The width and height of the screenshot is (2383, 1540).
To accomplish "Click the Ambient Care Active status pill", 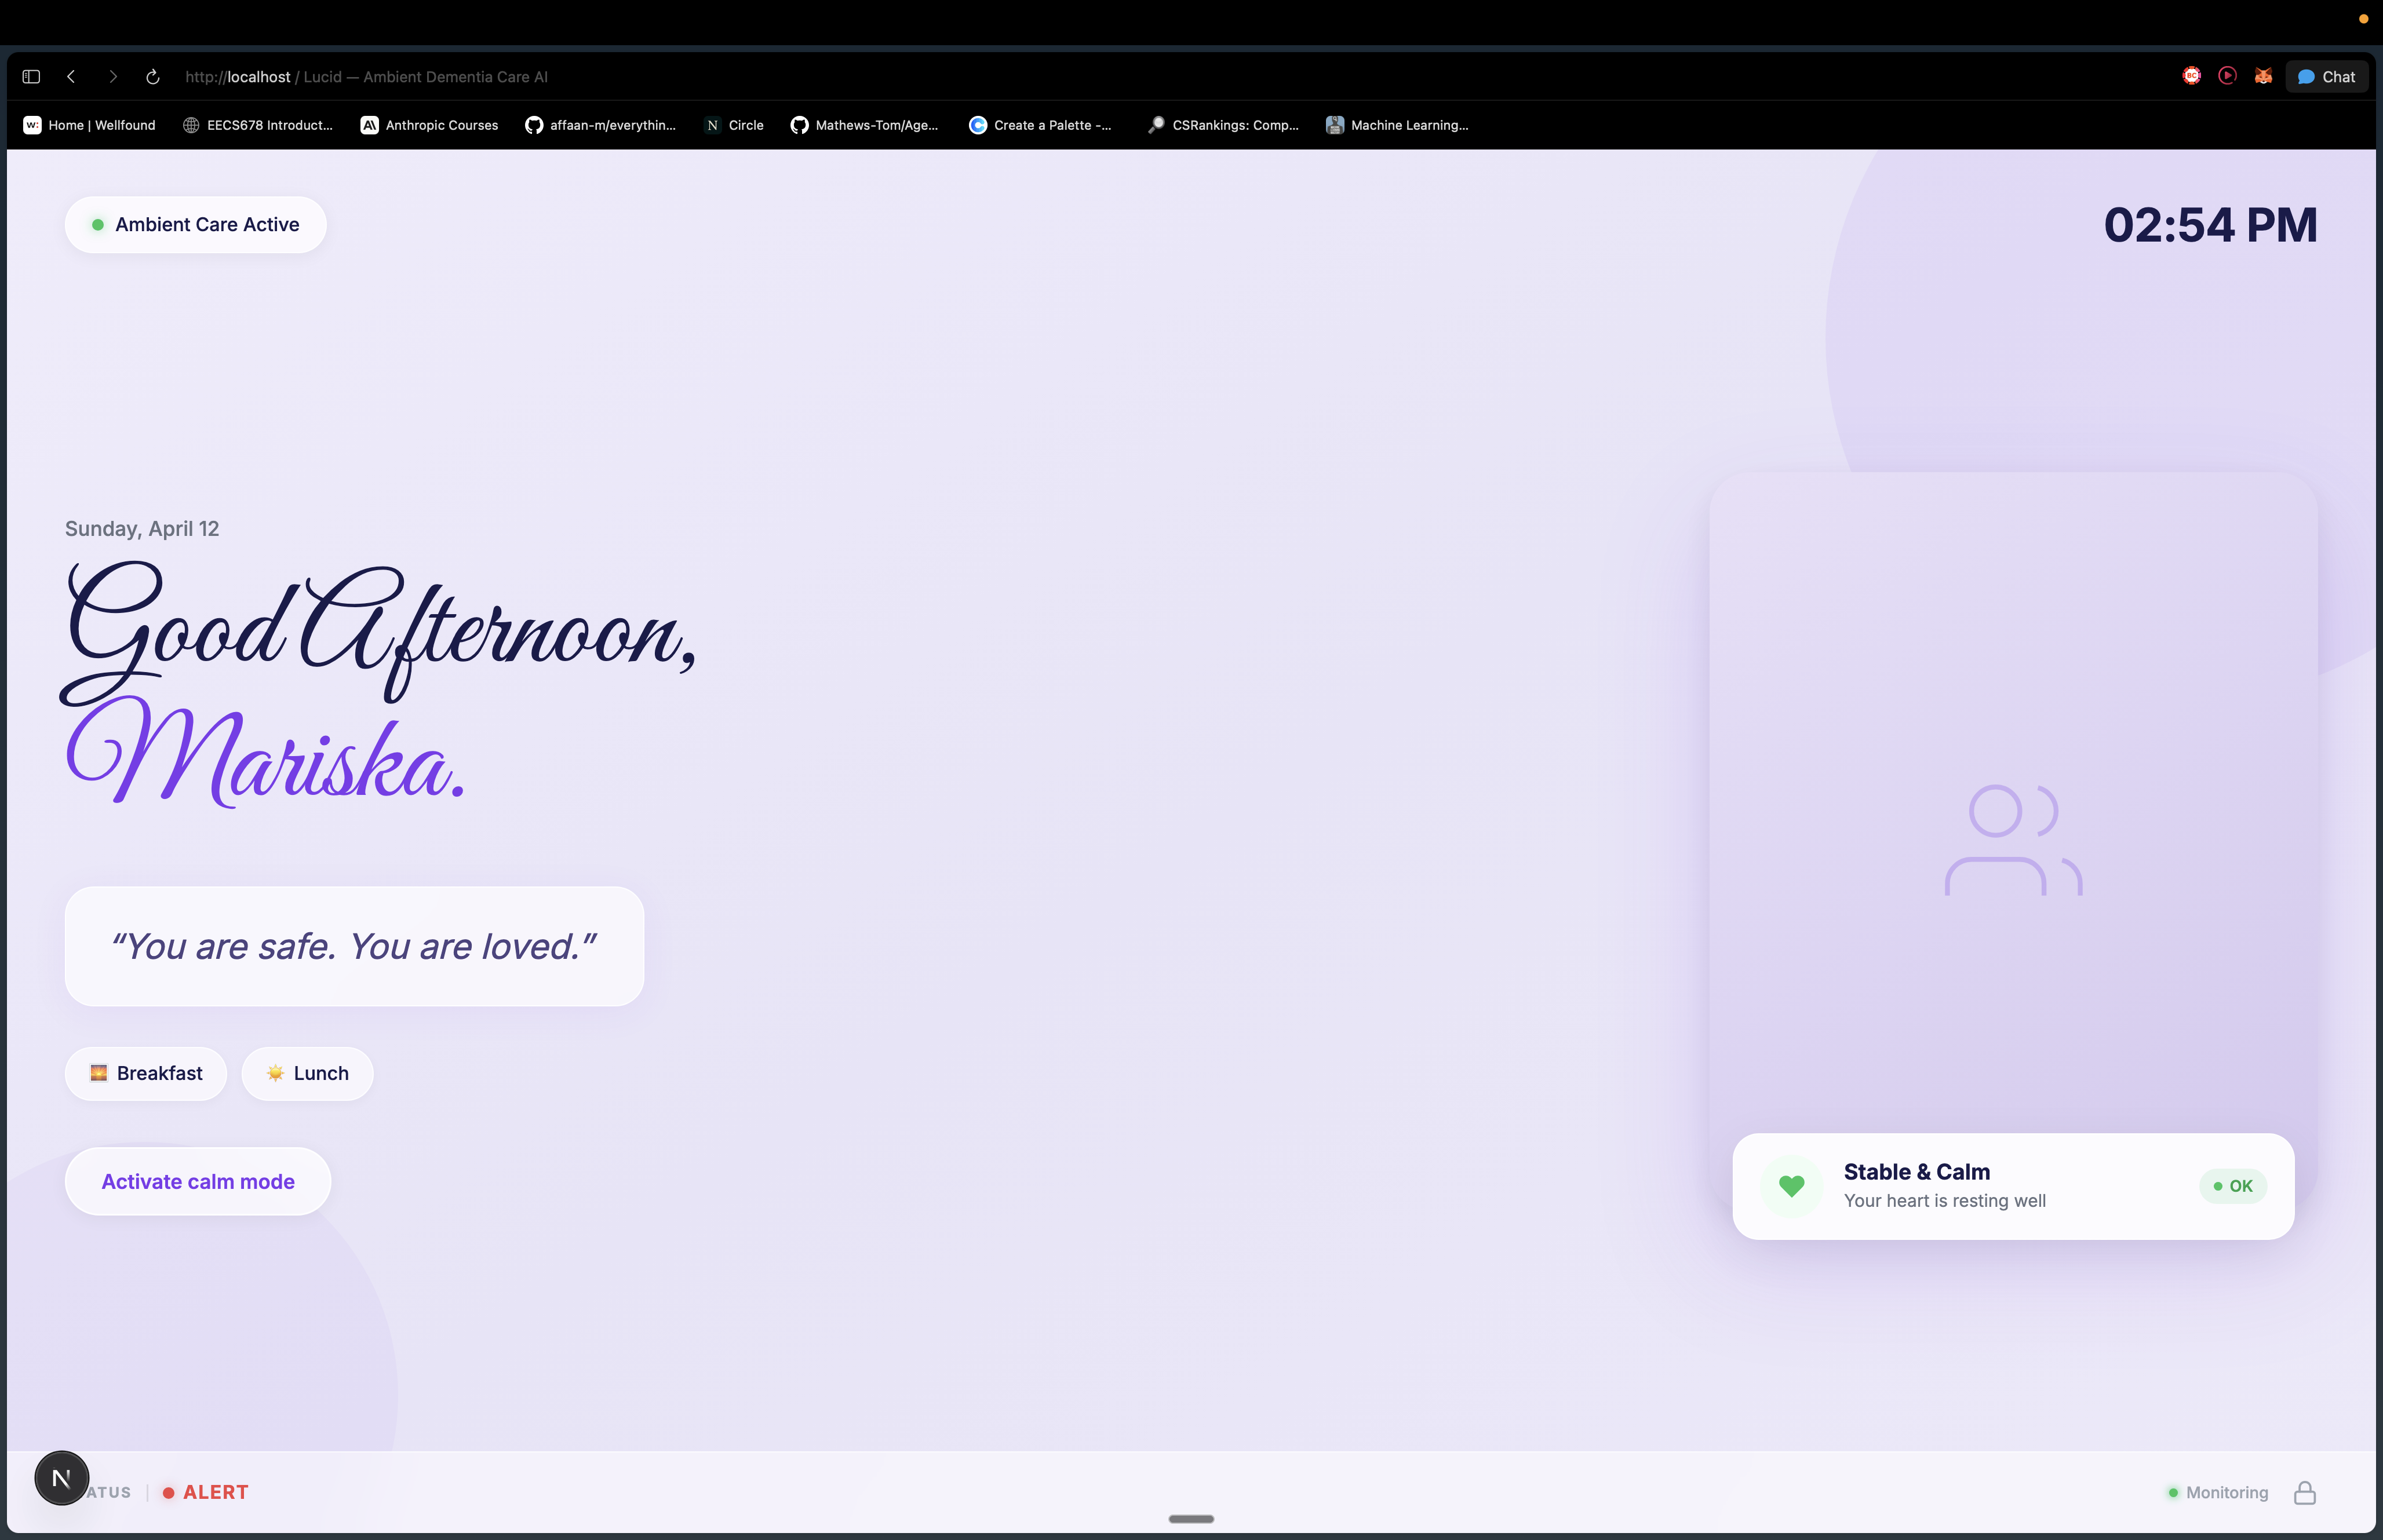I will 196,225.
